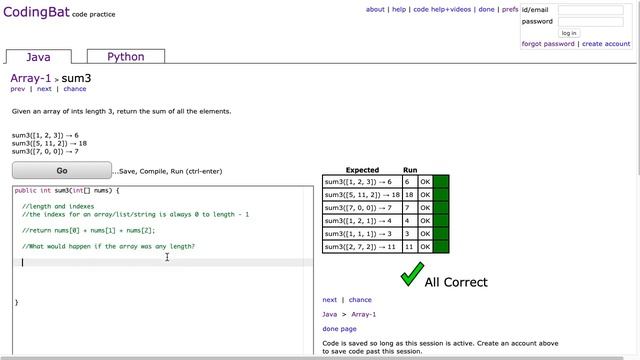This screenshot has height=360, width=640.
Task: Click the problem description text
Action: pos(121,111)
